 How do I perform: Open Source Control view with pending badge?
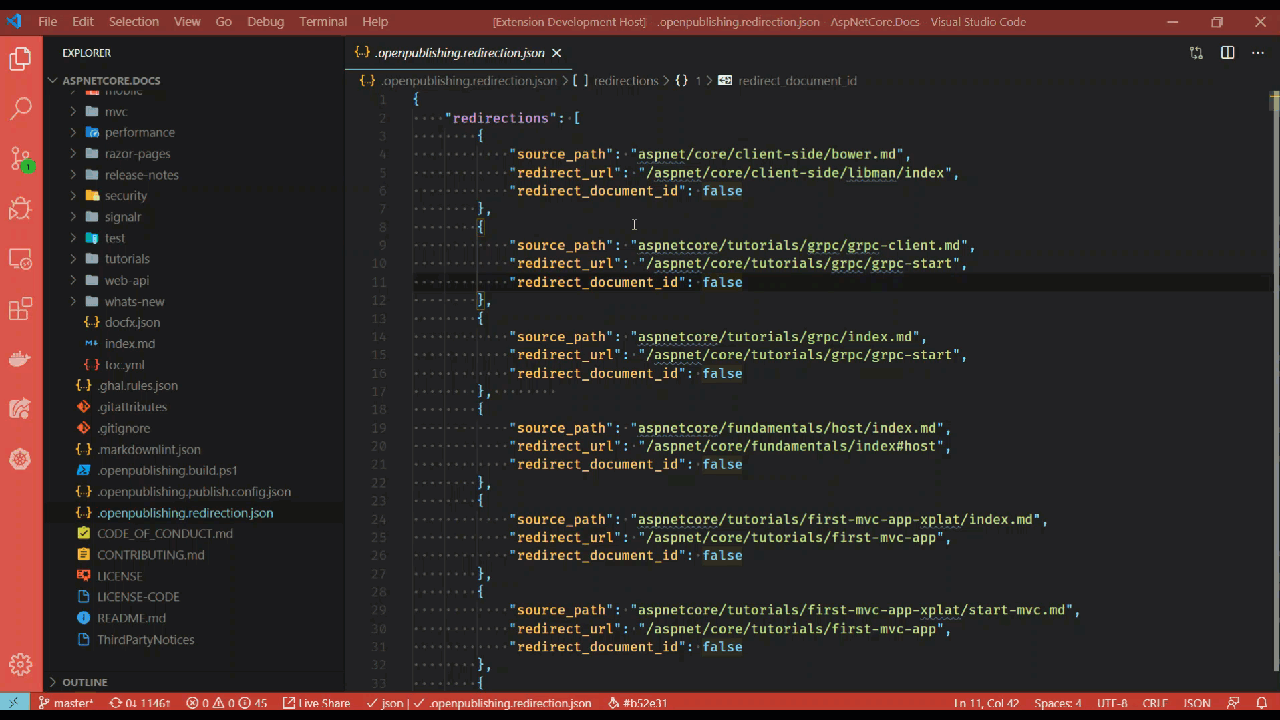click(x=21, y=159)
